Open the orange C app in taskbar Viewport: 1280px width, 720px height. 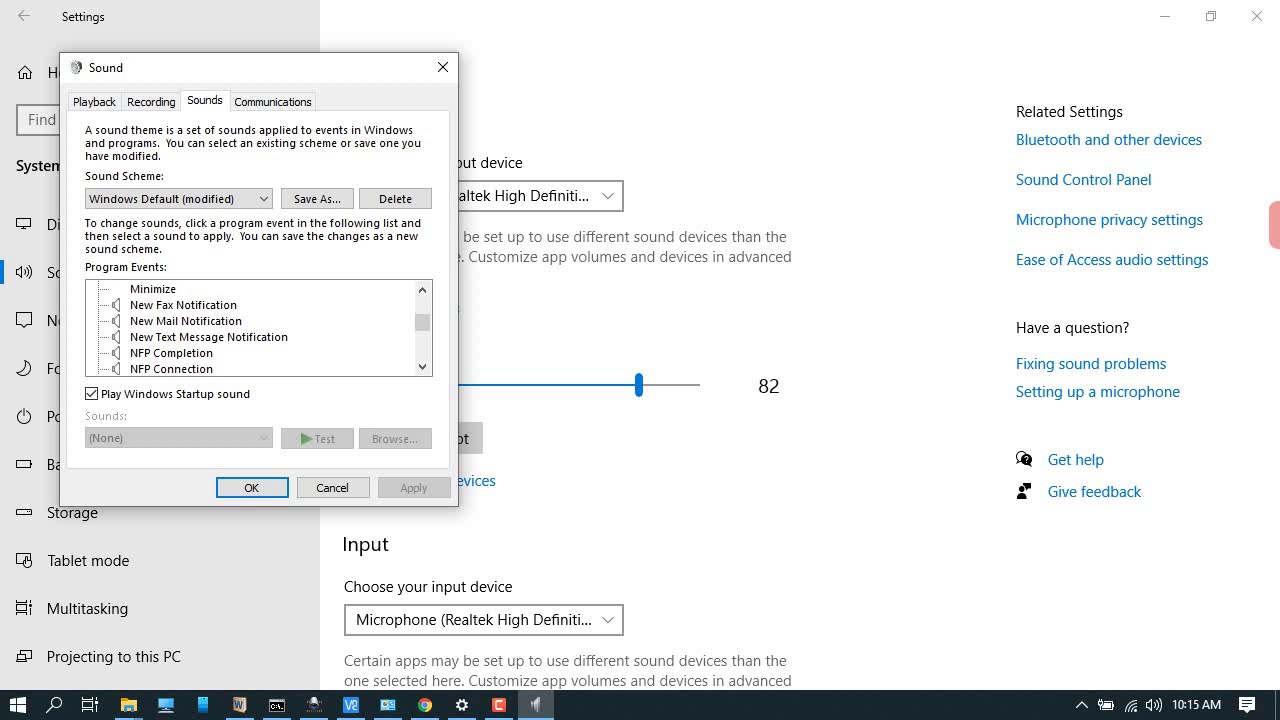(x=499, y=705)
